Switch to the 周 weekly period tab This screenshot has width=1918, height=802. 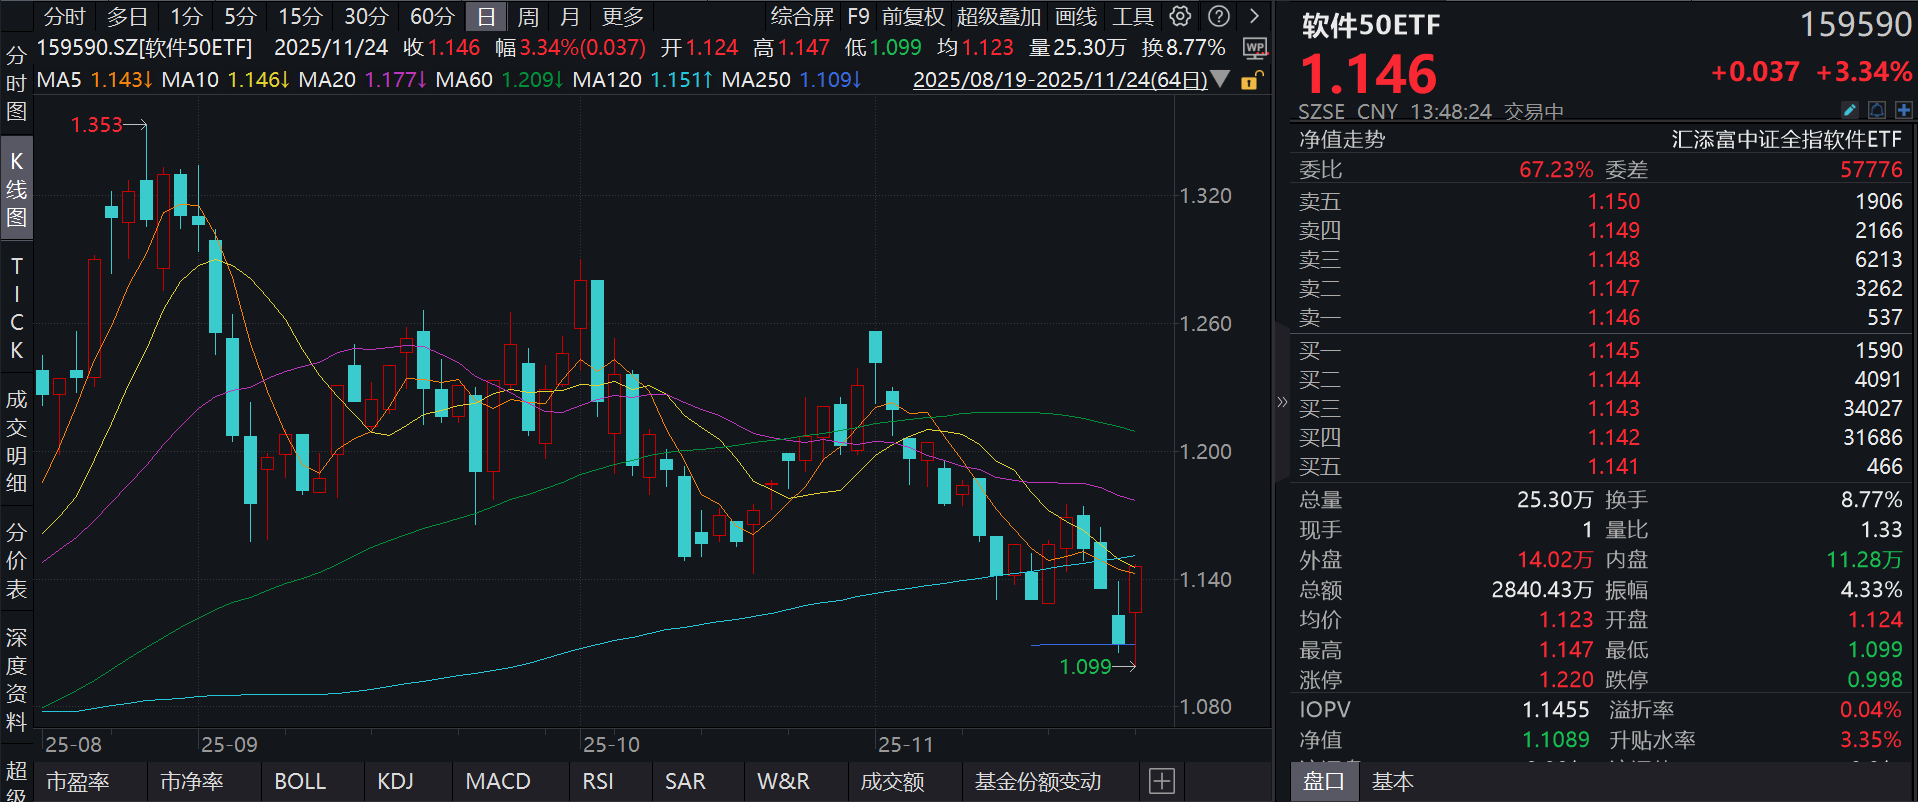point(528,17)
